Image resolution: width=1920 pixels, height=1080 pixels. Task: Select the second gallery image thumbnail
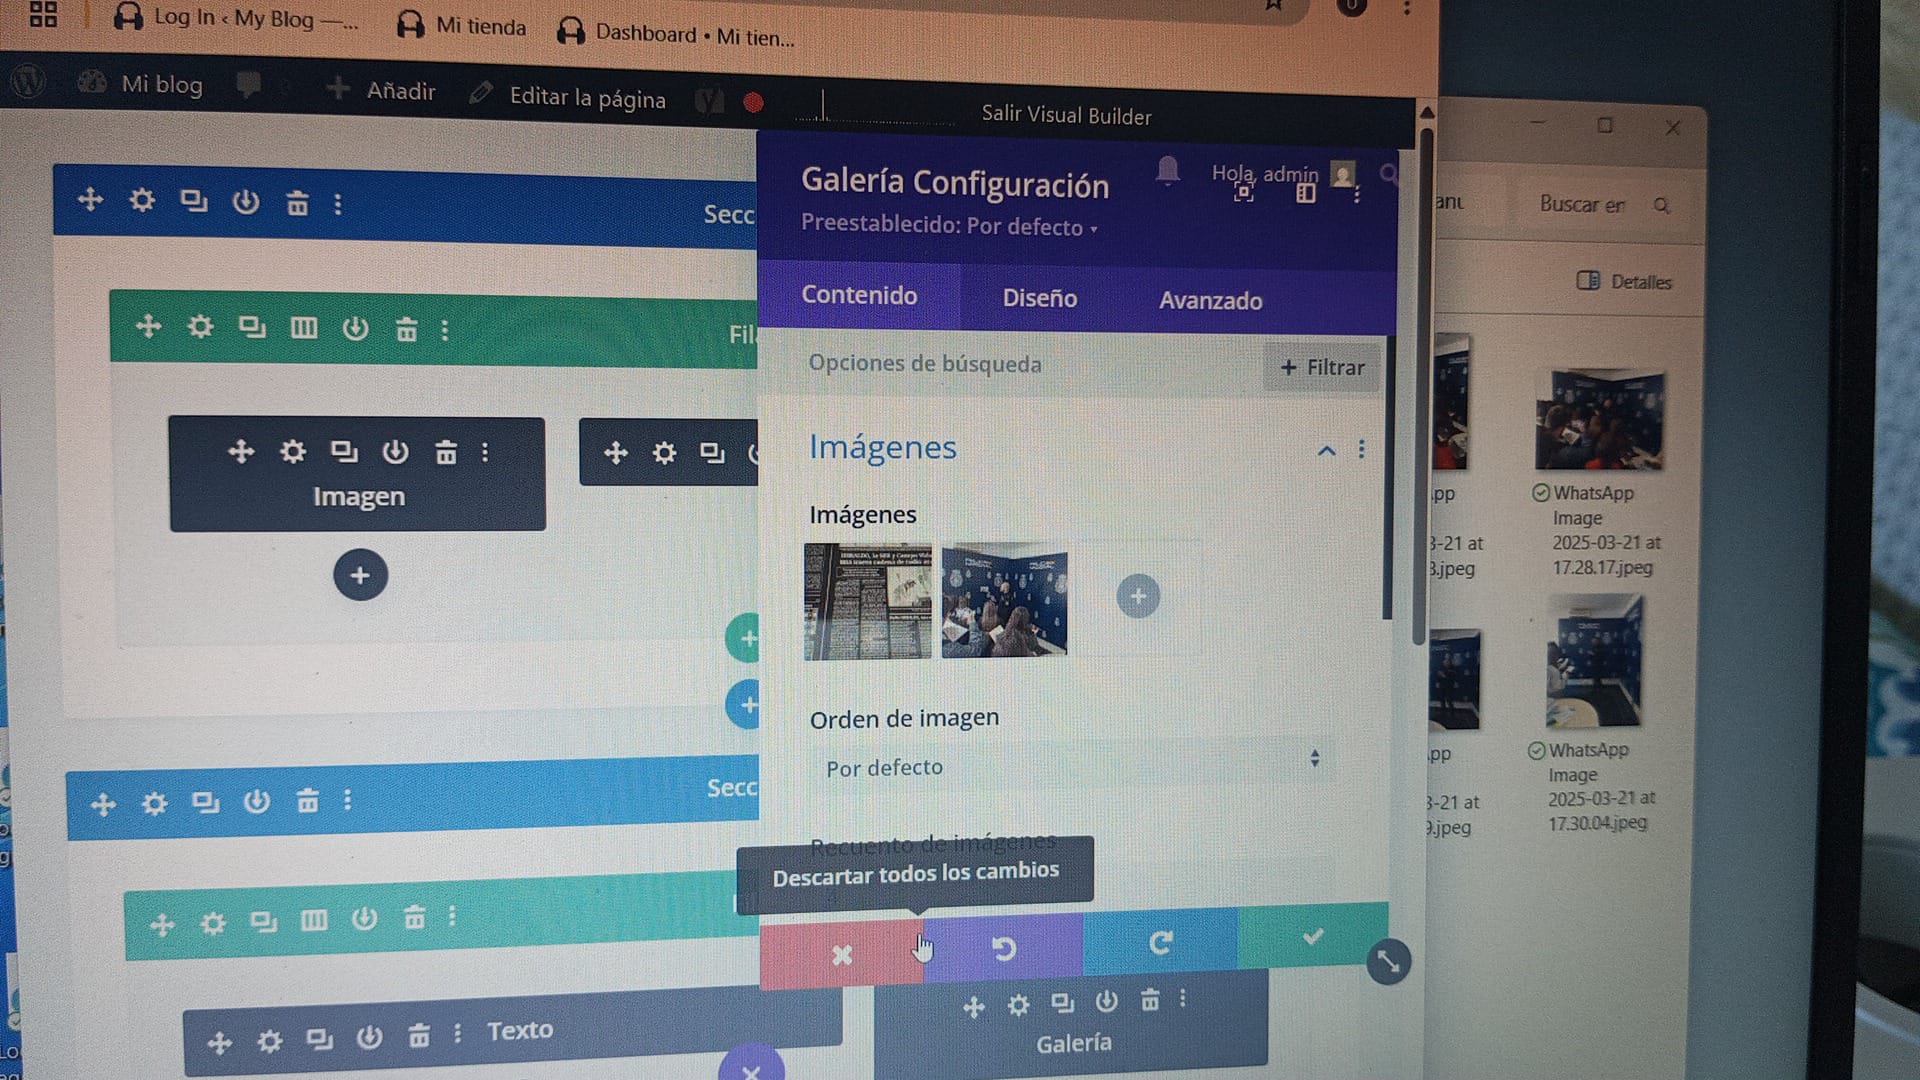click(x=1004, y=599)
